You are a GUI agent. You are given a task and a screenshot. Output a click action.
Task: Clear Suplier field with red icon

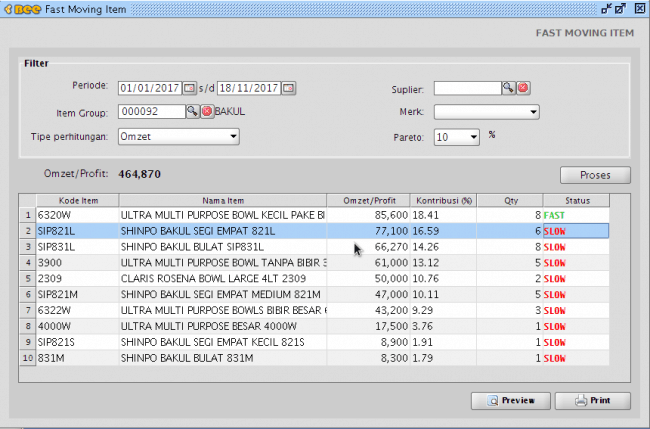pyautogui.click(x=523, y=88)
